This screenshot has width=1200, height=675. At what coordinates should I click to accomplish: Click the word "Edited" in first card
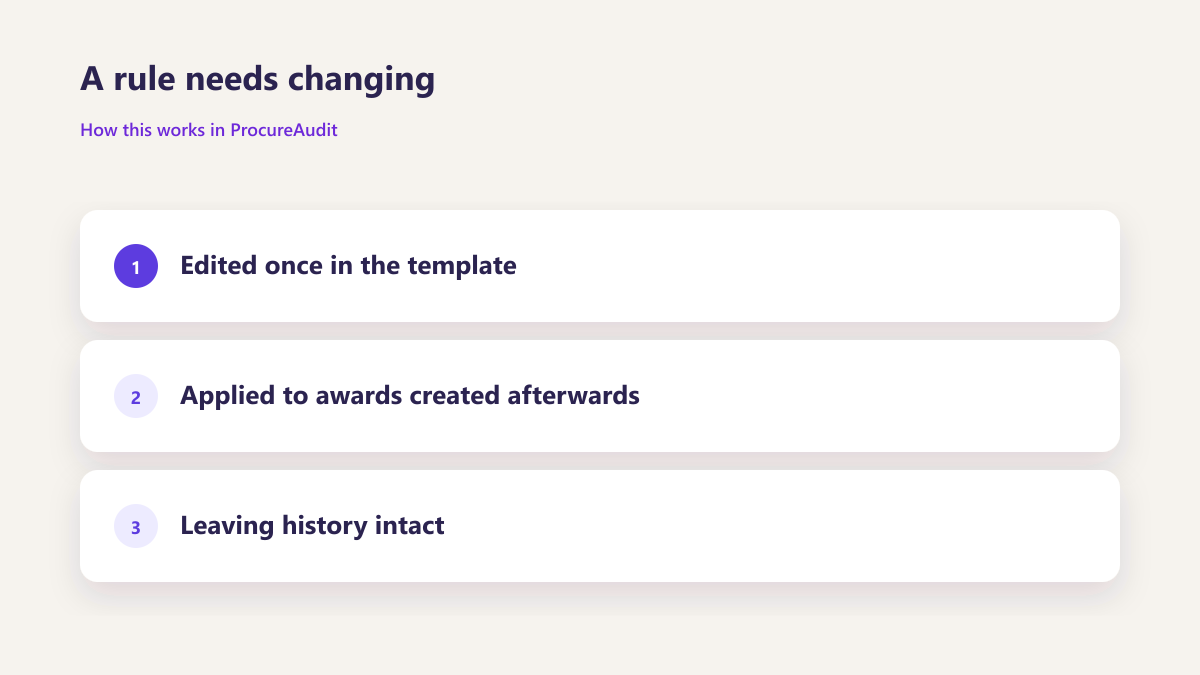coord(219,266)
